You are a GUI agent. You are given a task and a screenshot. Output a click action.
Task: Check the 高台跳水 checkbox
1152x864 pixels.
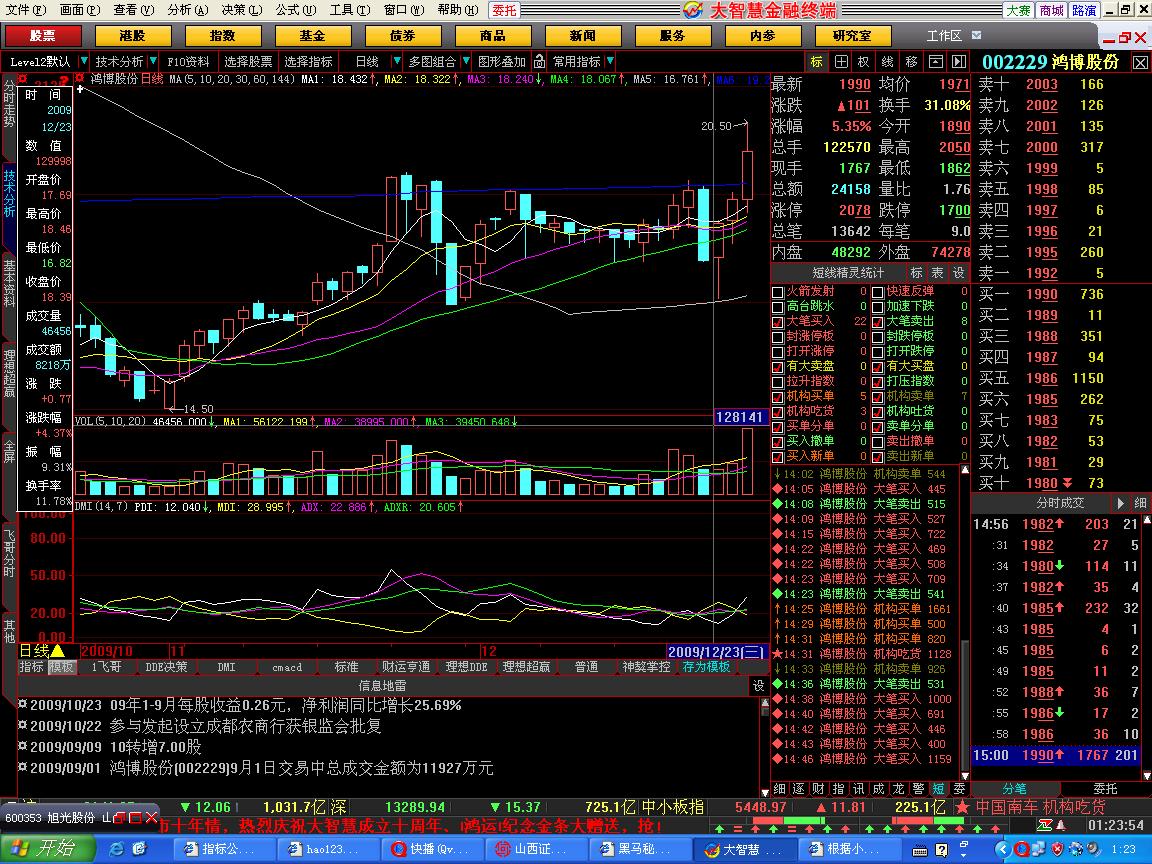(x=777, y=306)
